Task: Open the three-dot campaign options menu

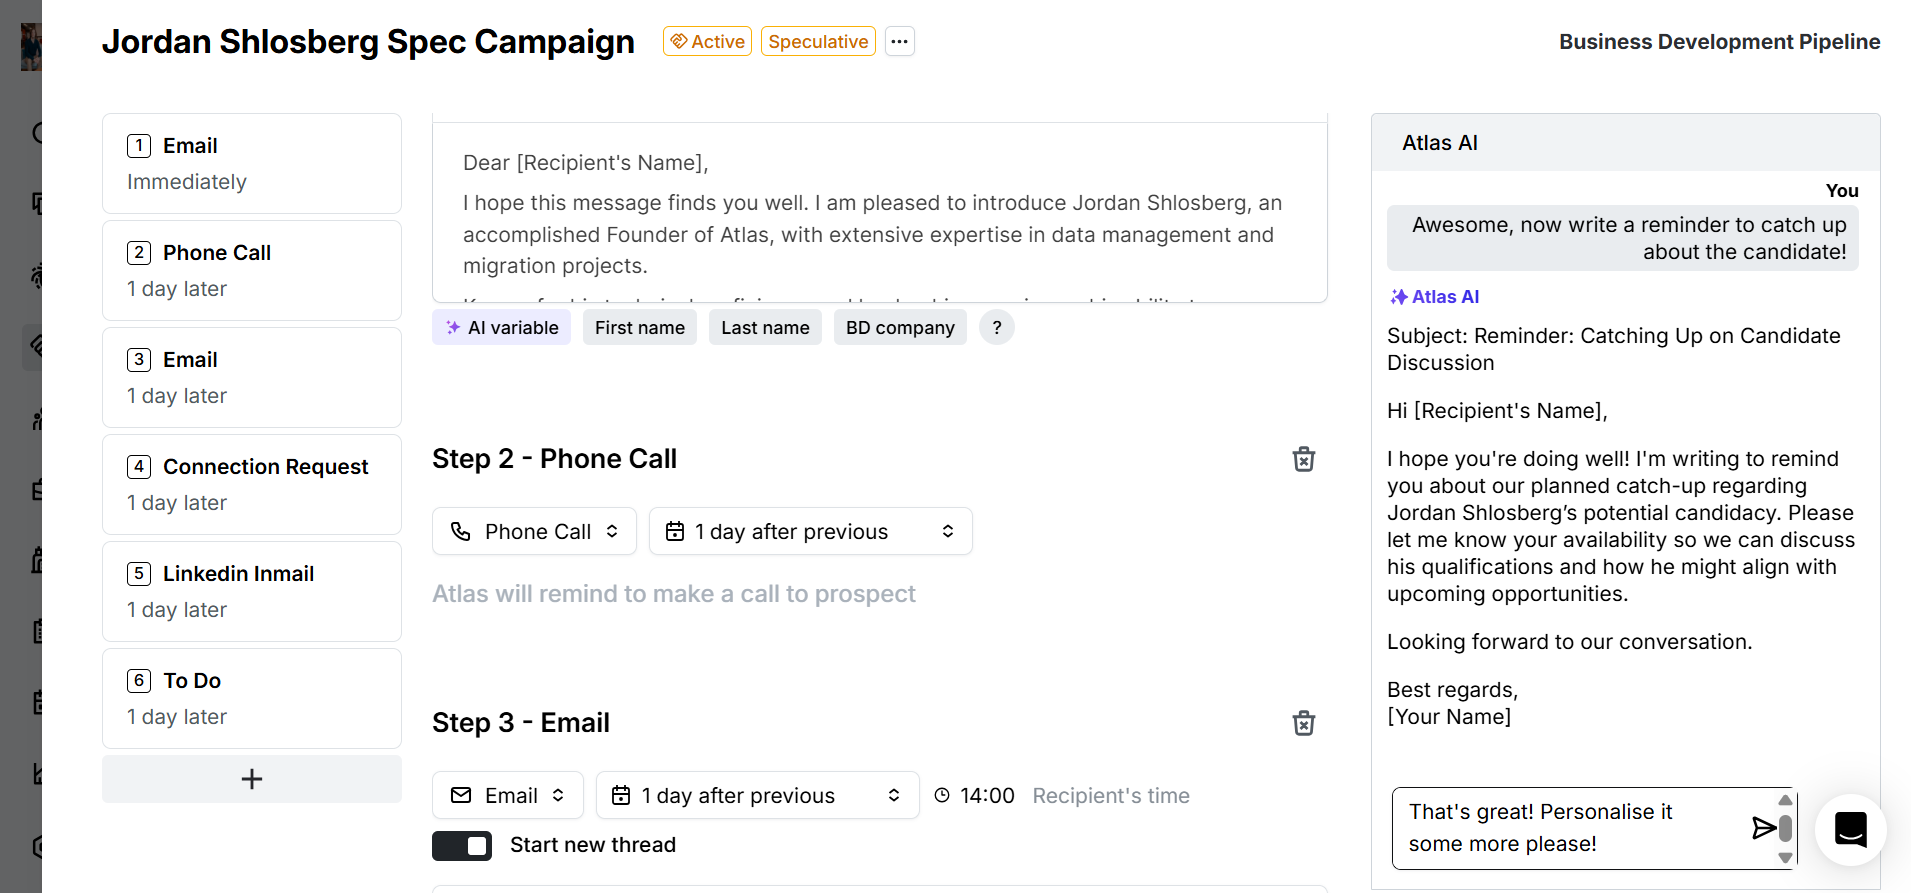Action: [x=899, y=41]
